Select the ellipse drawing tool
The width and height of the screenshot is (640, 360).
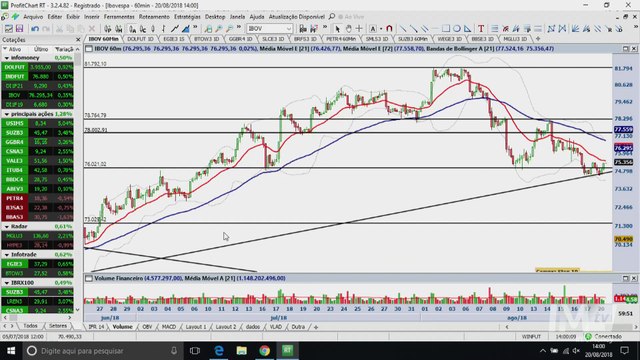tap(457, 29)
